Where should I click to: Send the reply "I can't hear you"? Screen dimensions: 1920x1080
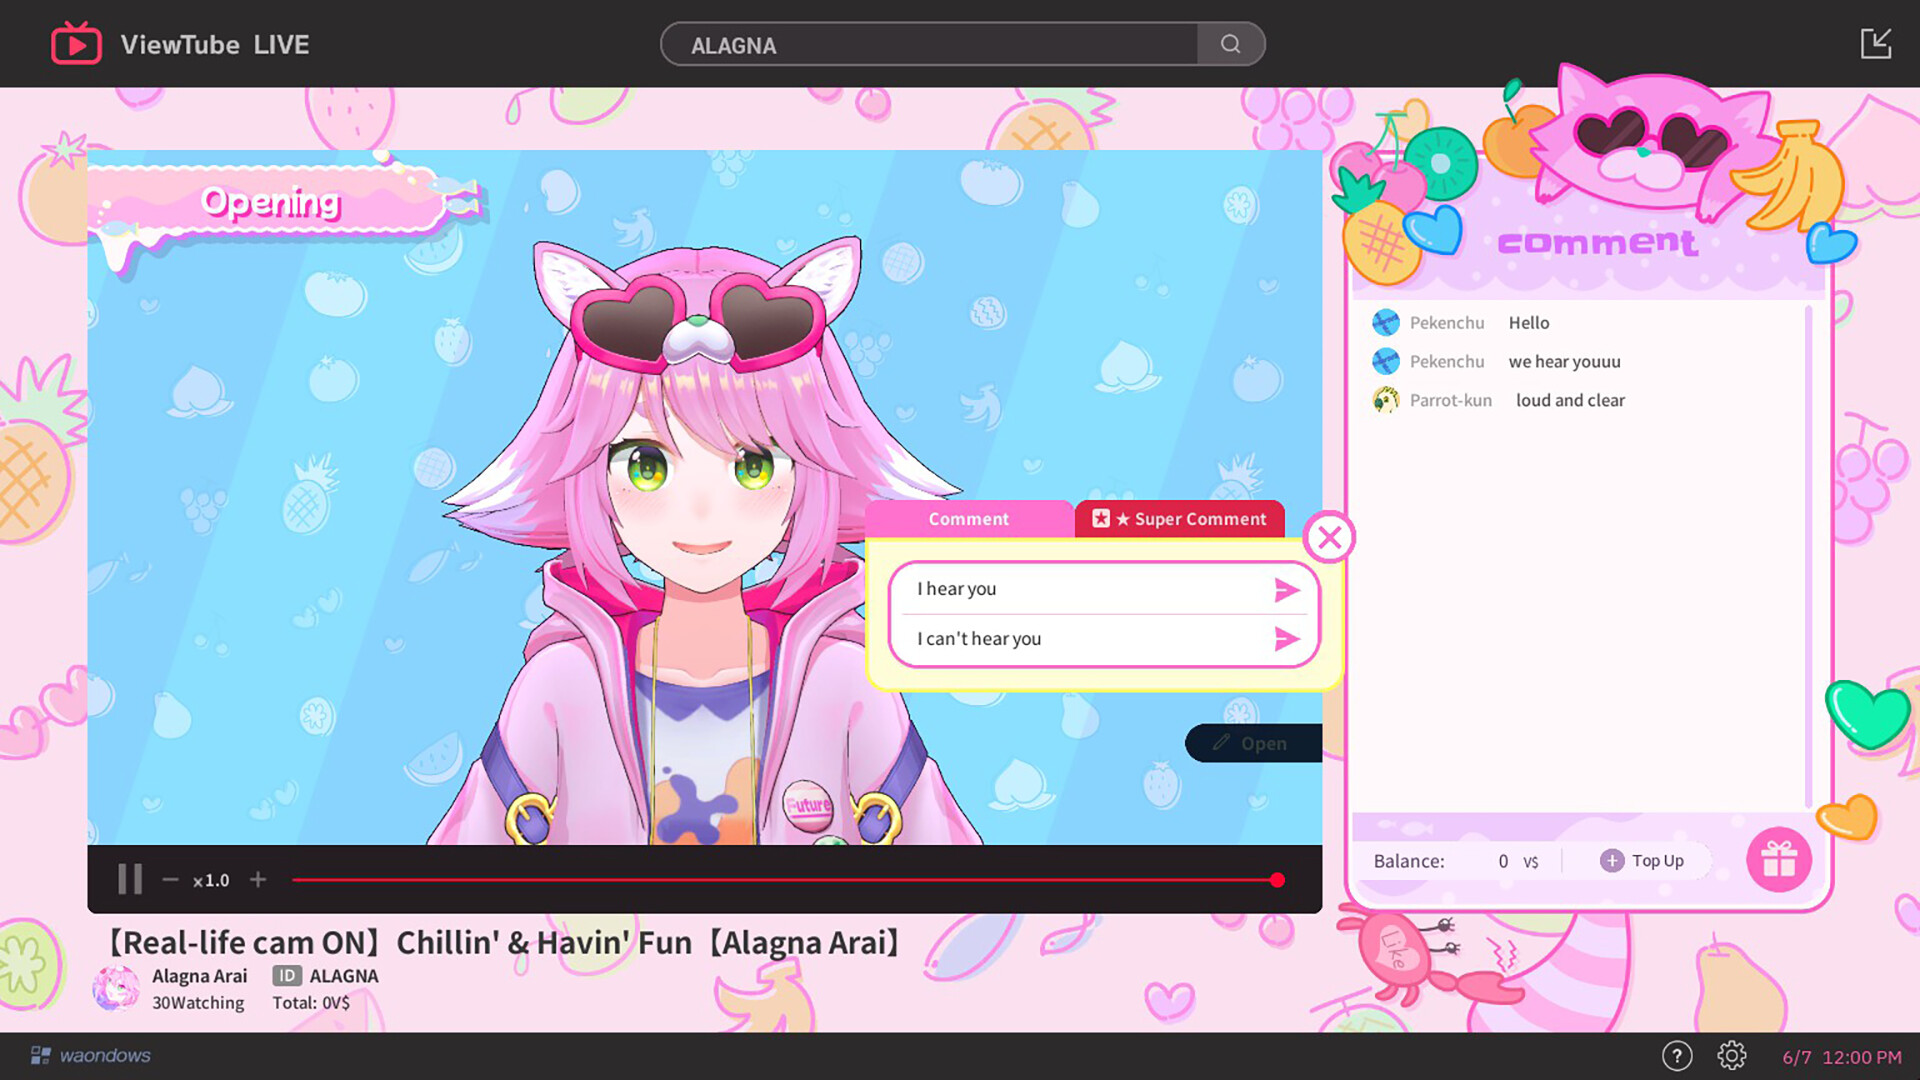pos(1287,639)
